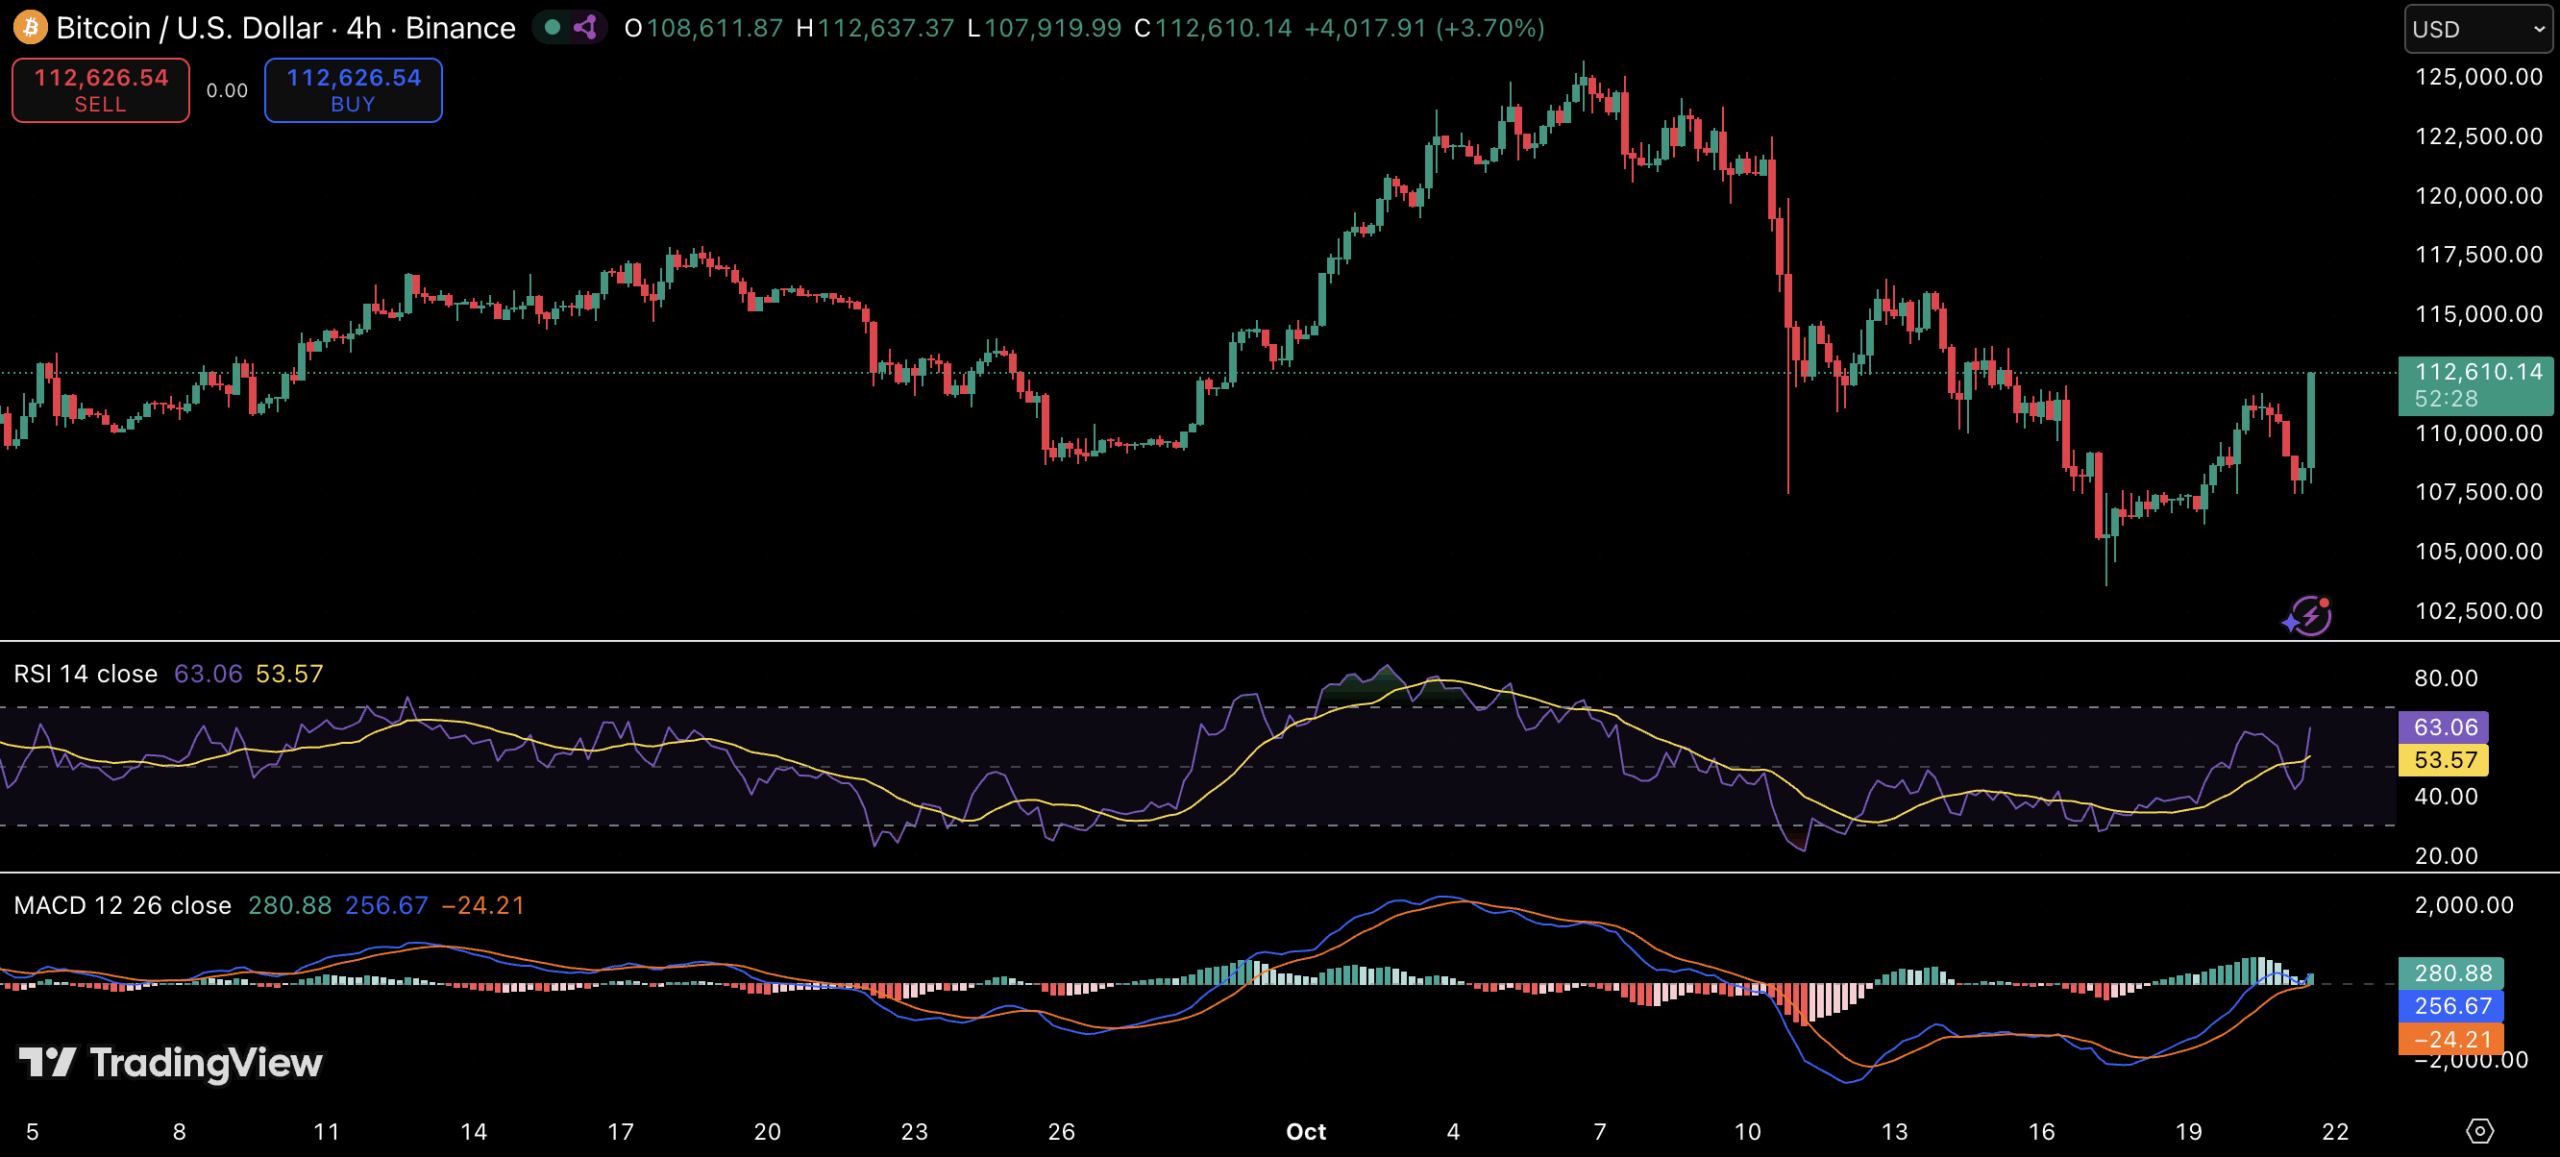
Task: Click the 0.00 spread value
Action: tap(227, 91)
